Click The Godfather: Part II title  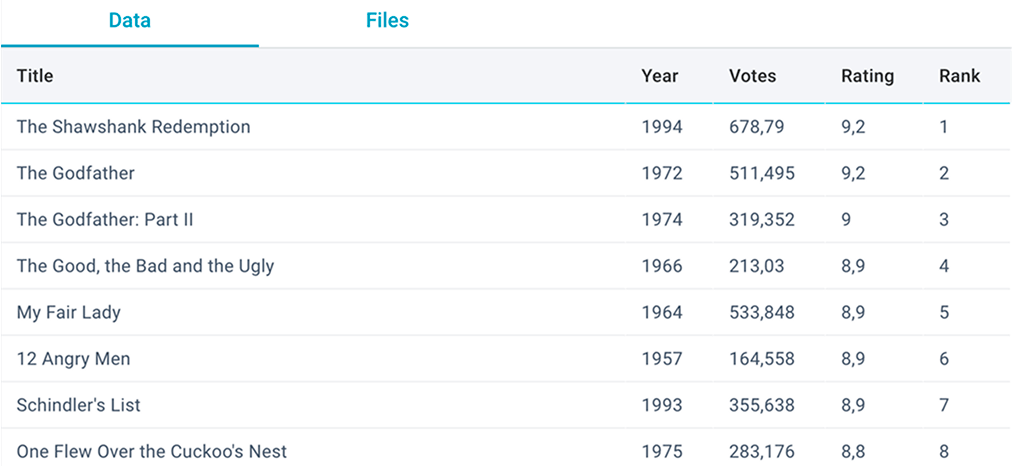point(105,220)
